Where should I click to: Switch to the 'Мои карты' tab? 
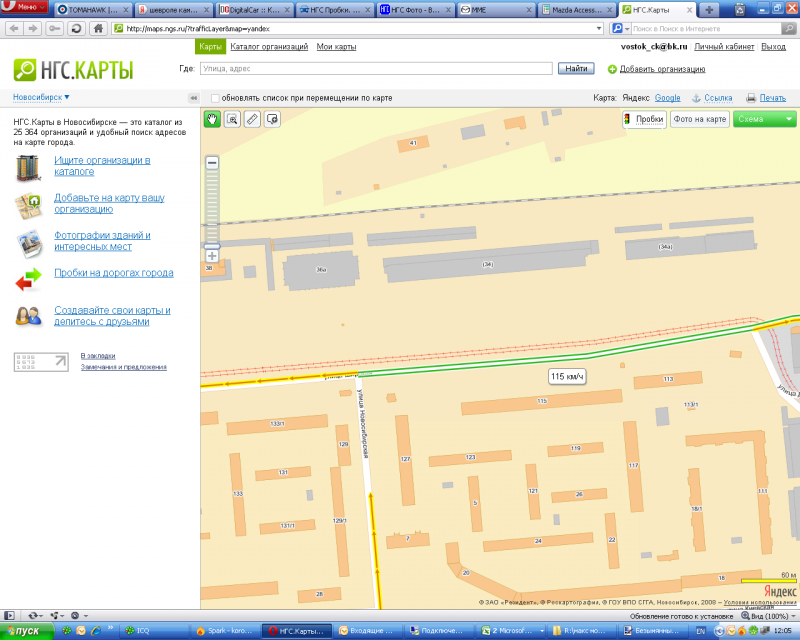[x=336, y=47]
